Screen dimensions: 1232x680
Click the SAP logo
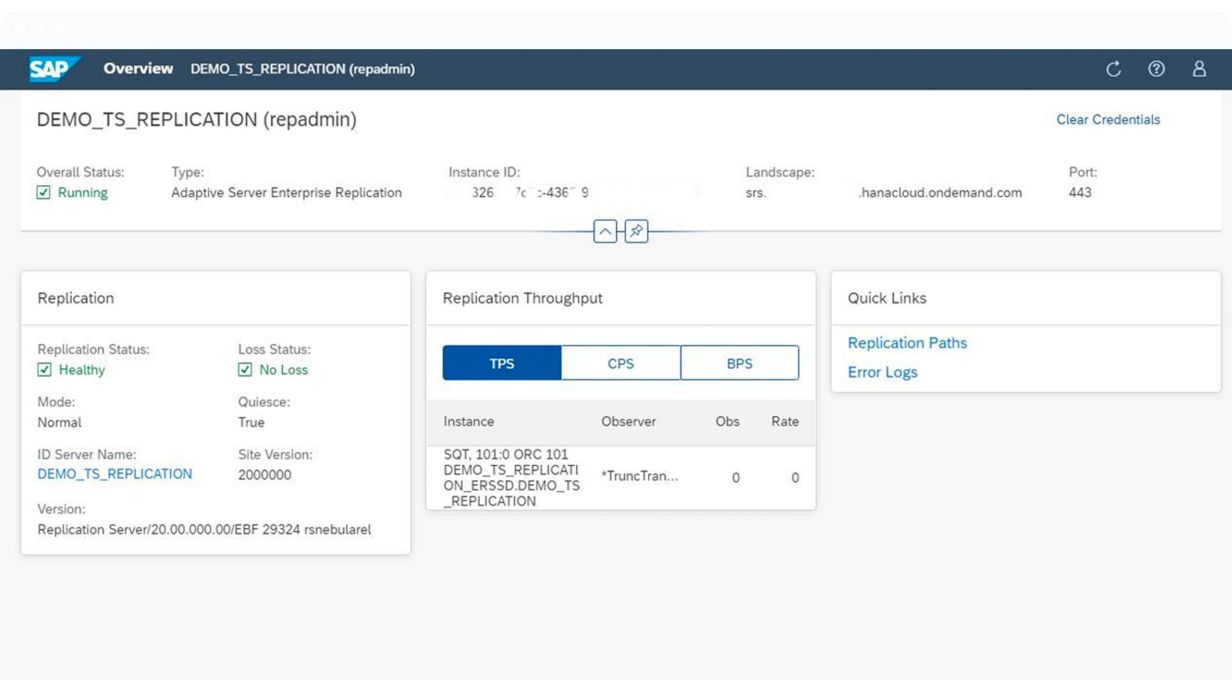pos(54,69)
